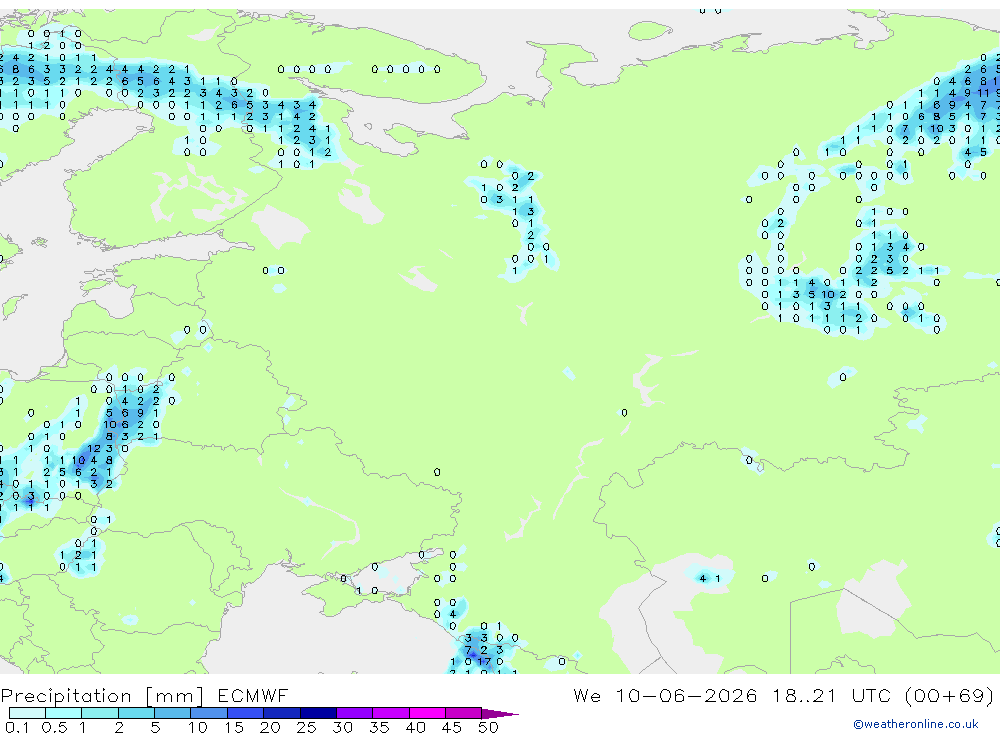1000x733 pixels.
Task: Click the 45–50 mm legend swatch
Action: point(464,713)
